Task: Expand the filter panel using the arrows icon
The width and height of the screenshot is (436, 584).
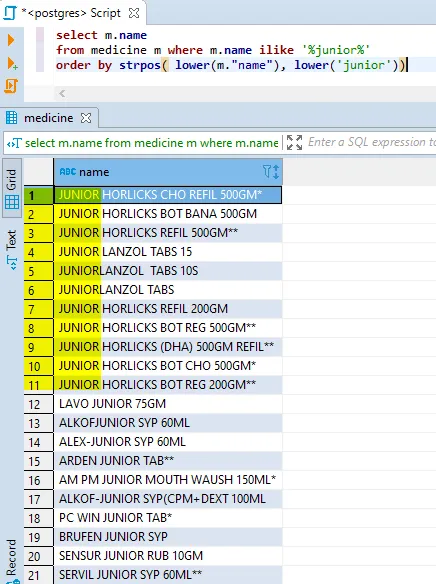Action: [294, 143]
